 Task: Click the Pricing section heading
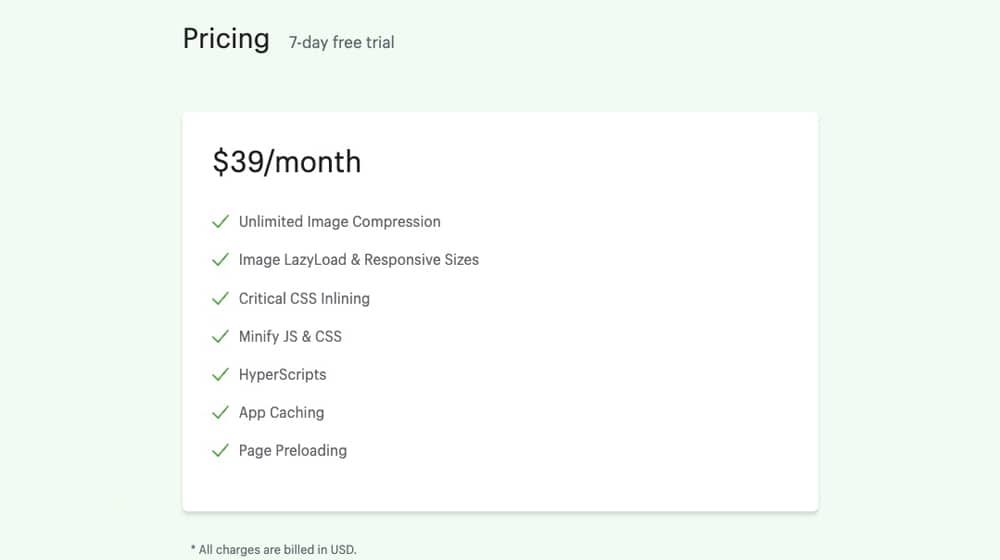click(226, 39)
